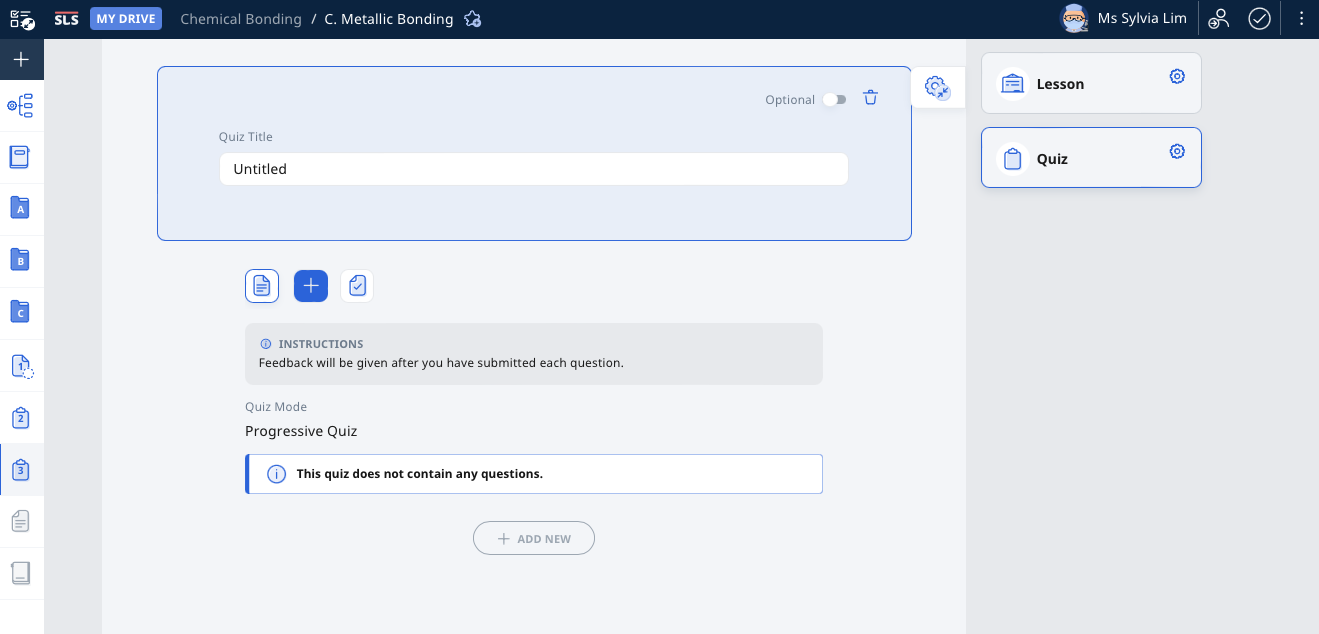
Task: Select section A in the left sidebar
Action: (x=21, y=209)
